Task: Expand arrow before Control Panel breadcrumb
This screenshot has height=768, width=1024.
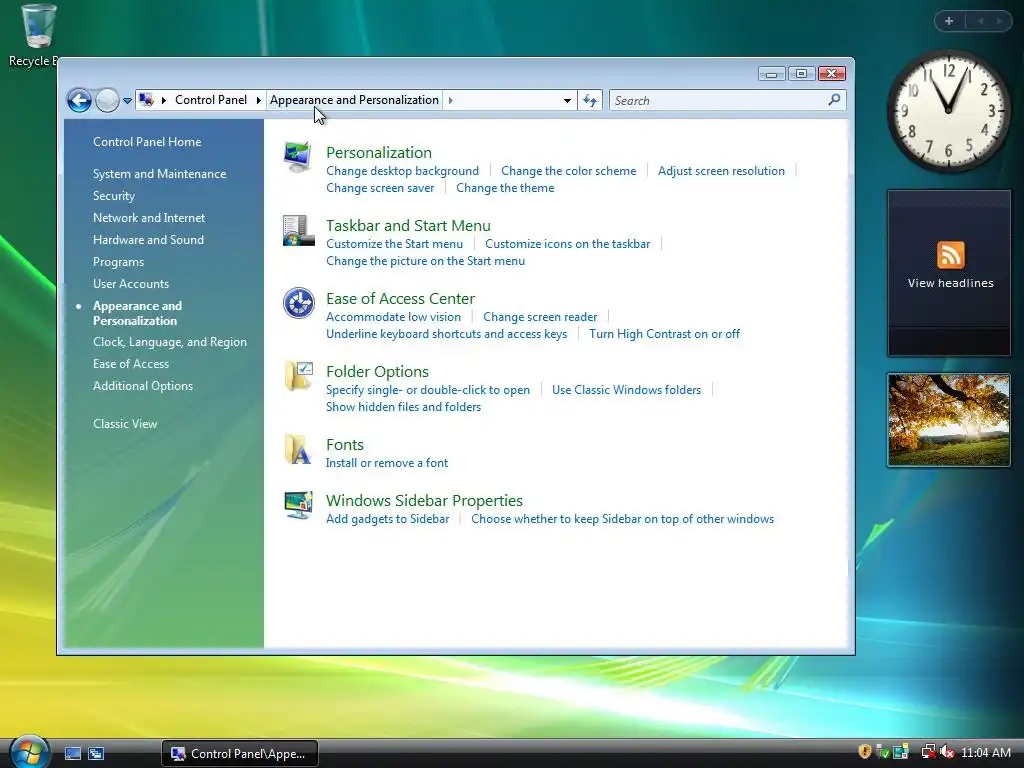Action: click(x=163, y=100)
